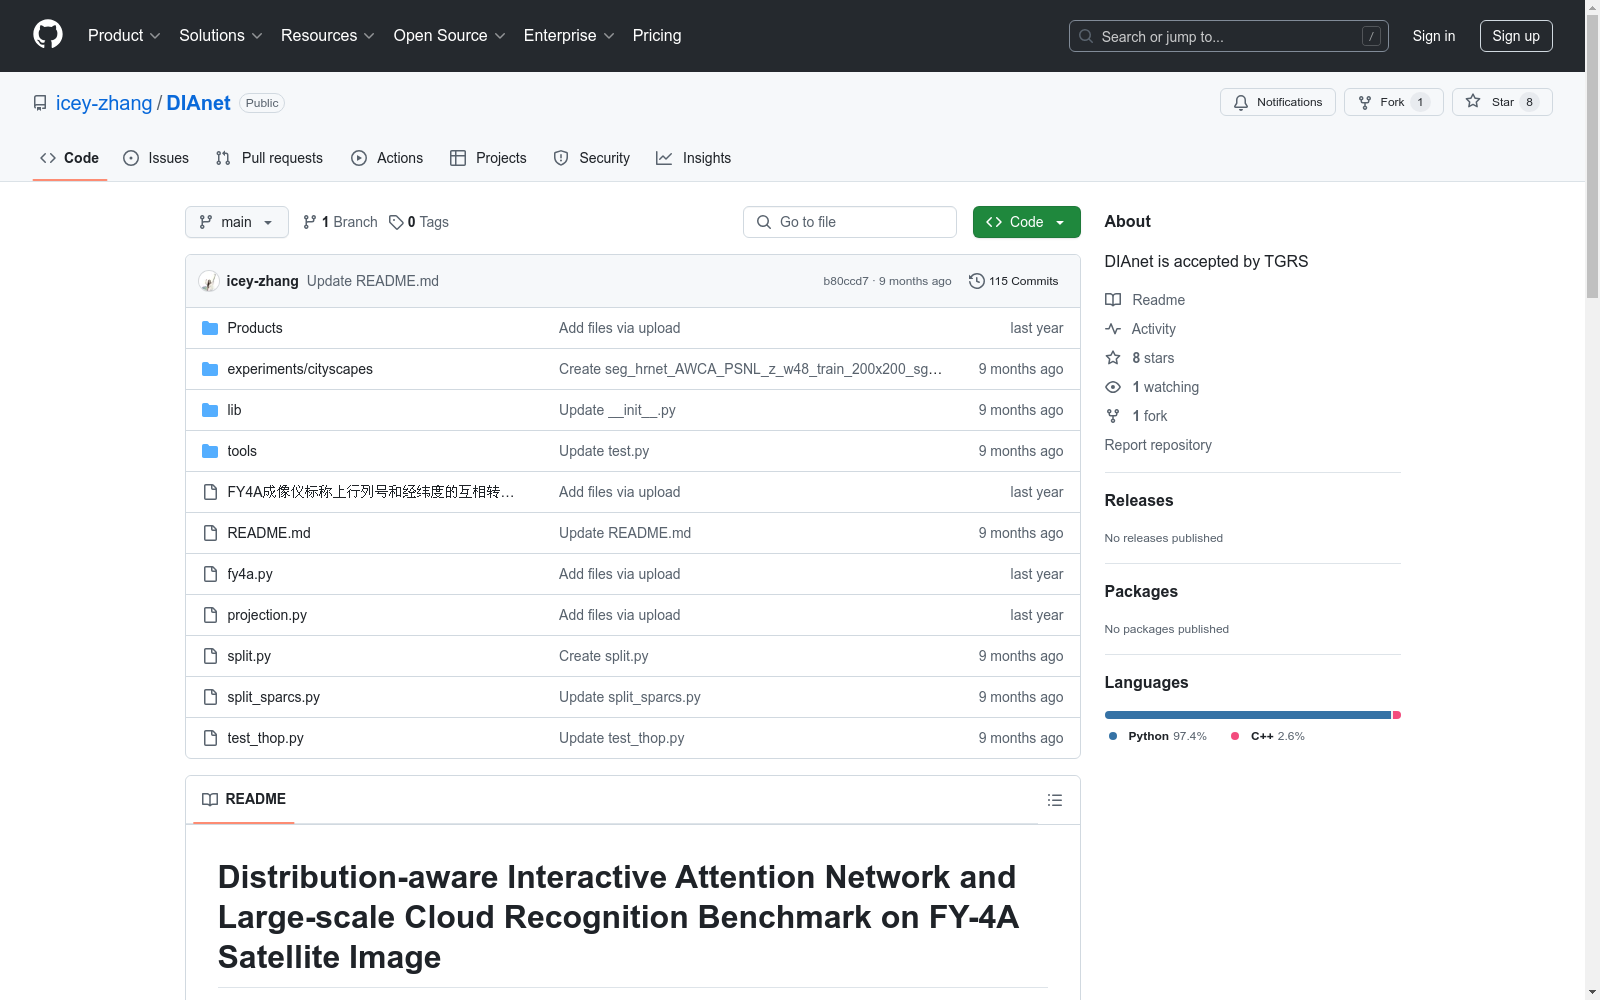Click the split.py file icon

tap(210, 656)
